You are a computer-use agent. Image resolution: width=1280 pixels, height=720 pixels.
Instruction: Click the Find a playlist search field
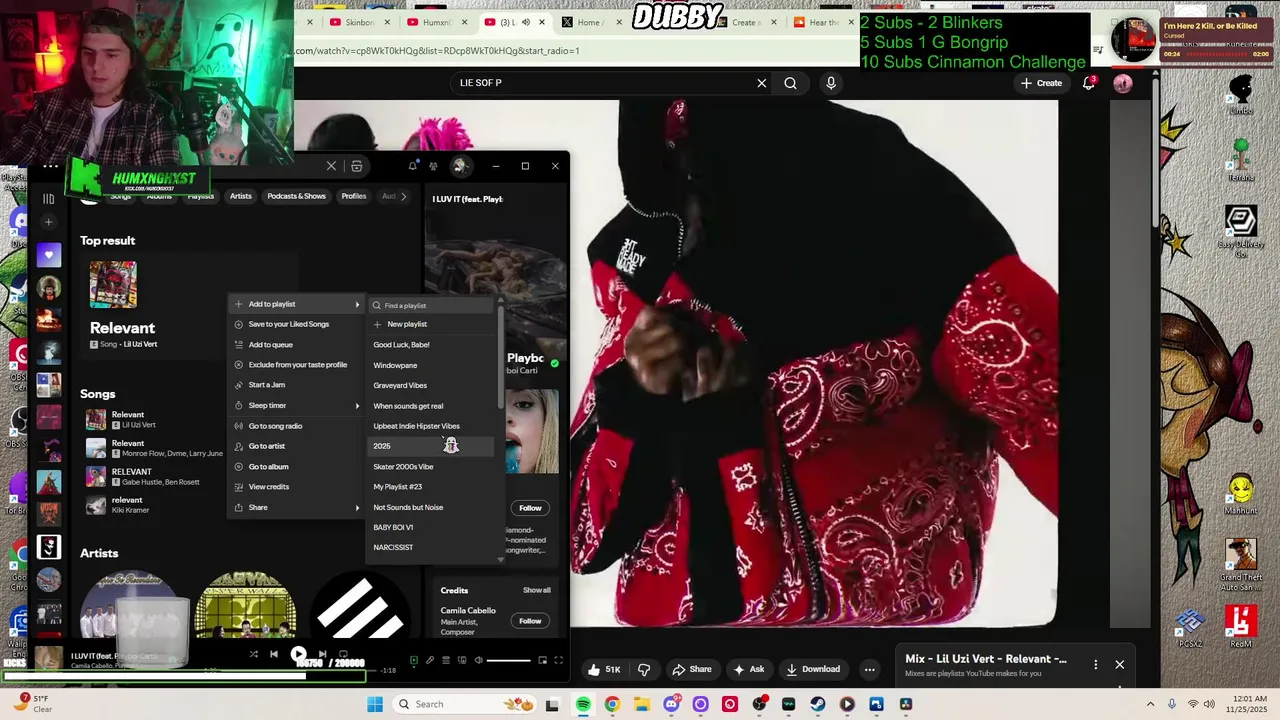pyautogui.click(x=431, y=305)
